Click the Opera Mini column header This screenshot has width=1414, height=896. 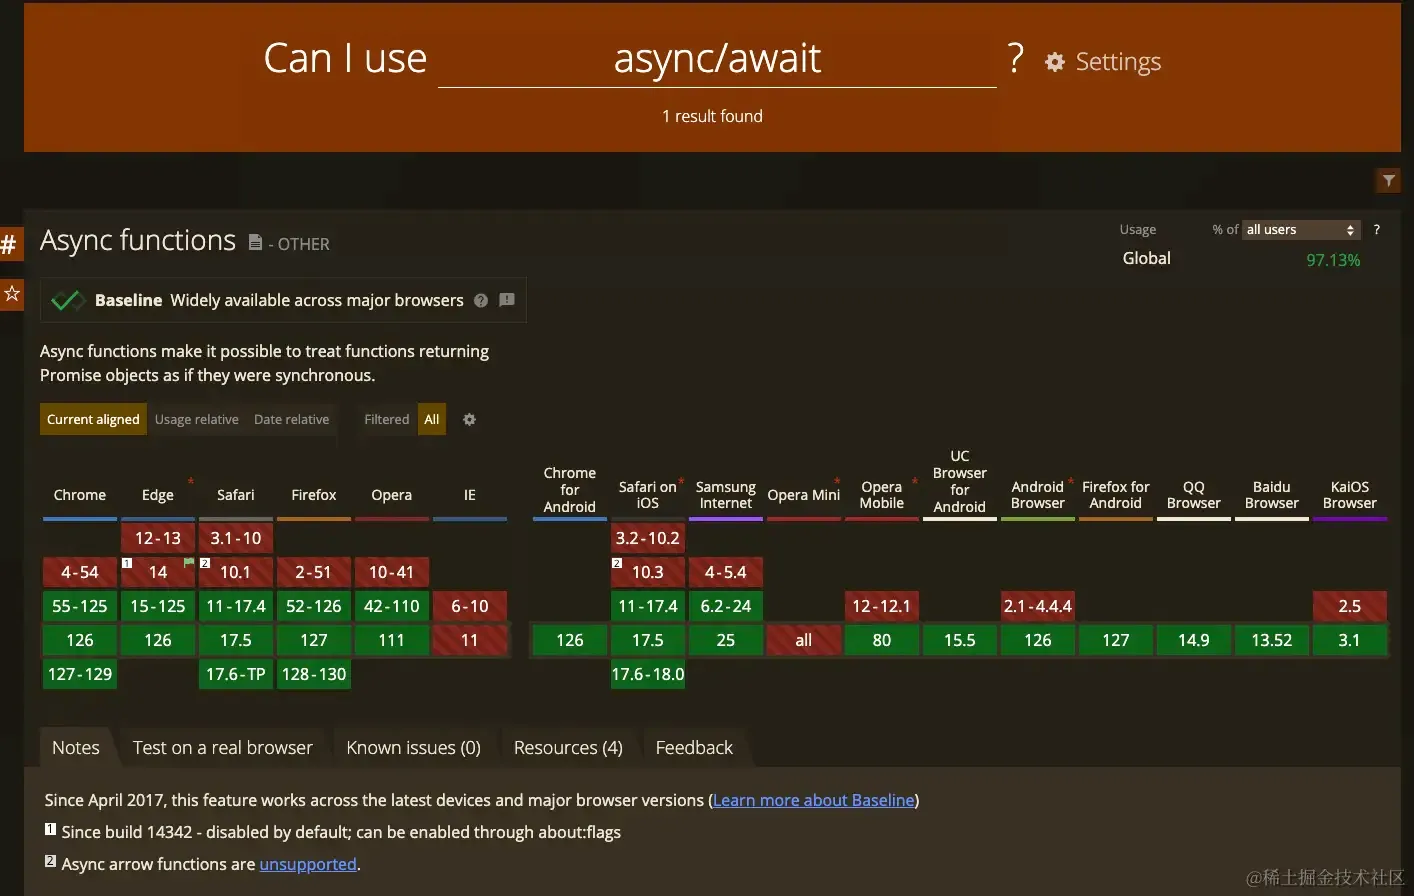(x=804, y=495)
